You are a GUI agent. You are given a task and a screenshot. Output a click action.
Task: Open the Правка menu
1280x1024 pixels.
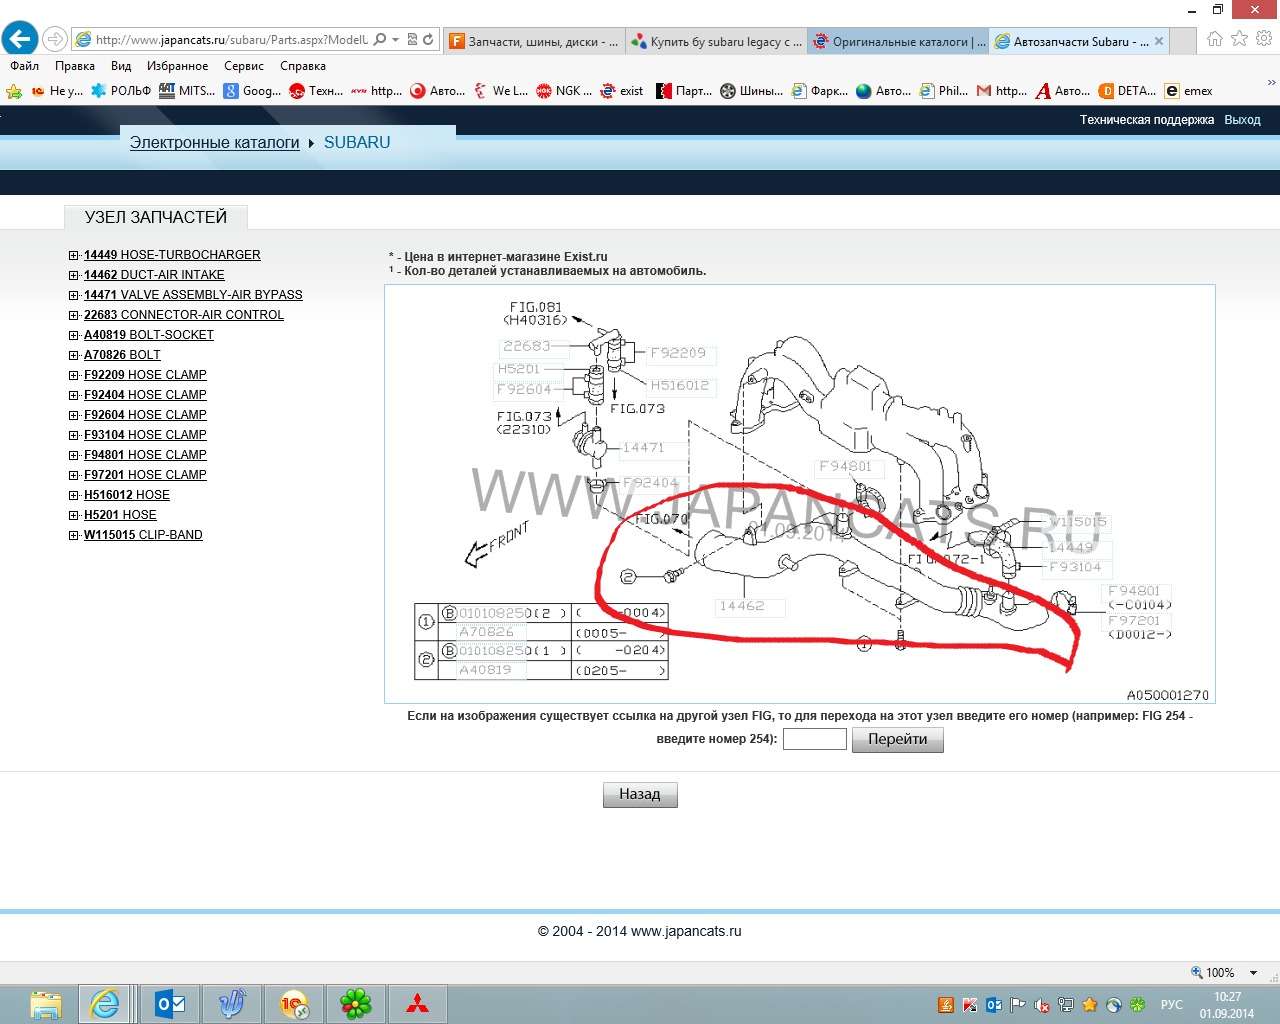click(75, 66)
